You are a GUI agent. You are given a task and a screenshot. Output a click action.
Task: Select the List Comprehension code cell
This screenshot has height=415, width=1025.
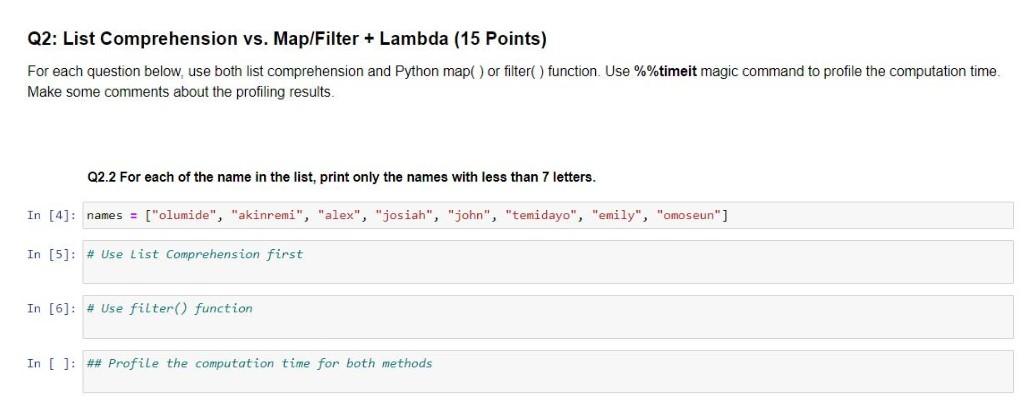coord(548,262)
